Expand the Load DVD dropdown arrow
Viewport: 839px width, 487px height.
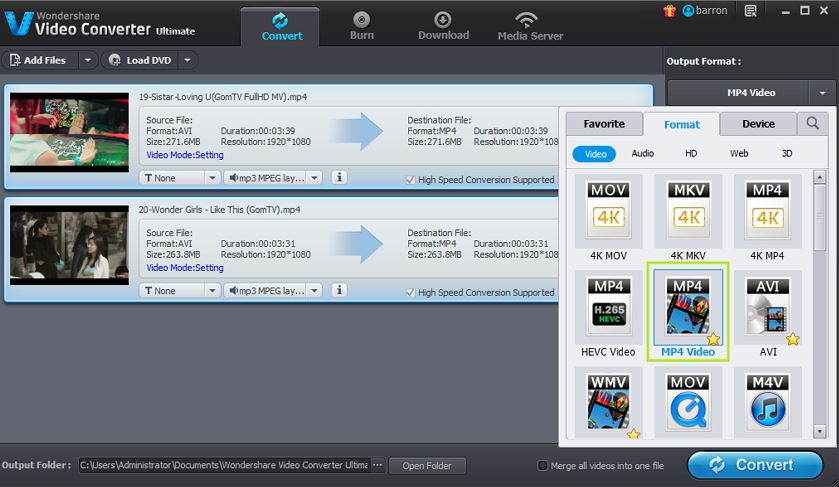[187, 60]
